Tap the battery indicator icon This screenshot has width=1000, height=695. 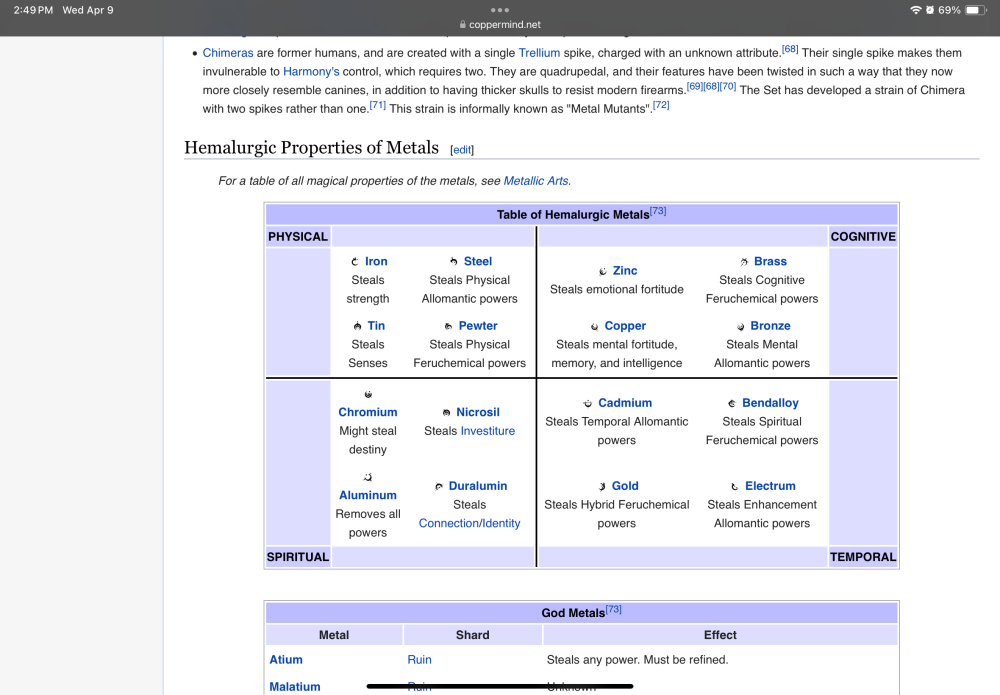click(x=976, y=10)
